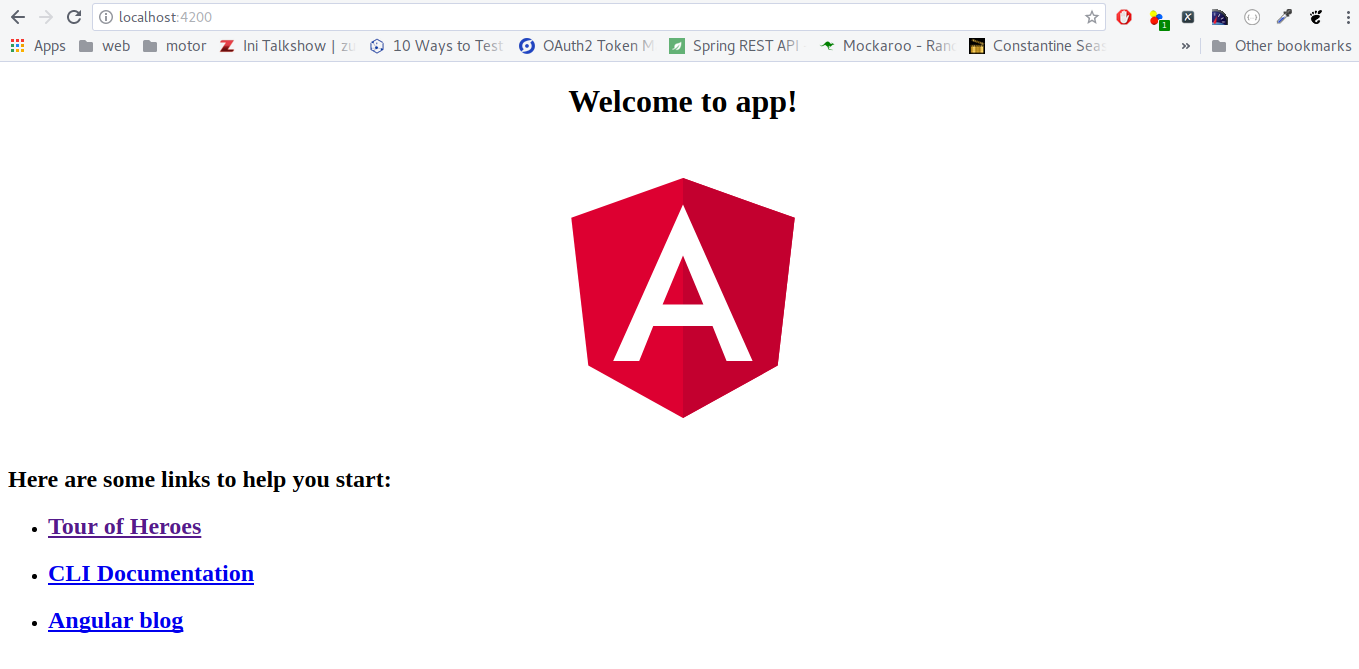Open the speedometer gauge extension
Viewport: 1359px width, 669px height.
(1219, 17)
